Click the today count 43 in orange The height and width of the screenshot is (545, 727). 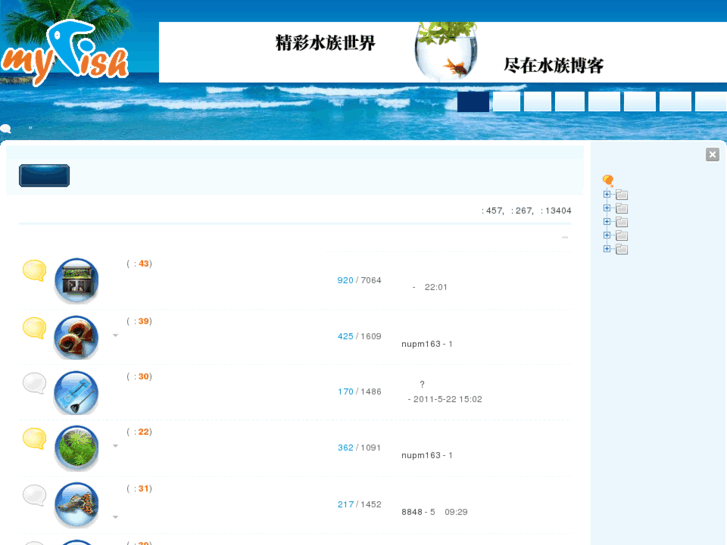point(144,263)
